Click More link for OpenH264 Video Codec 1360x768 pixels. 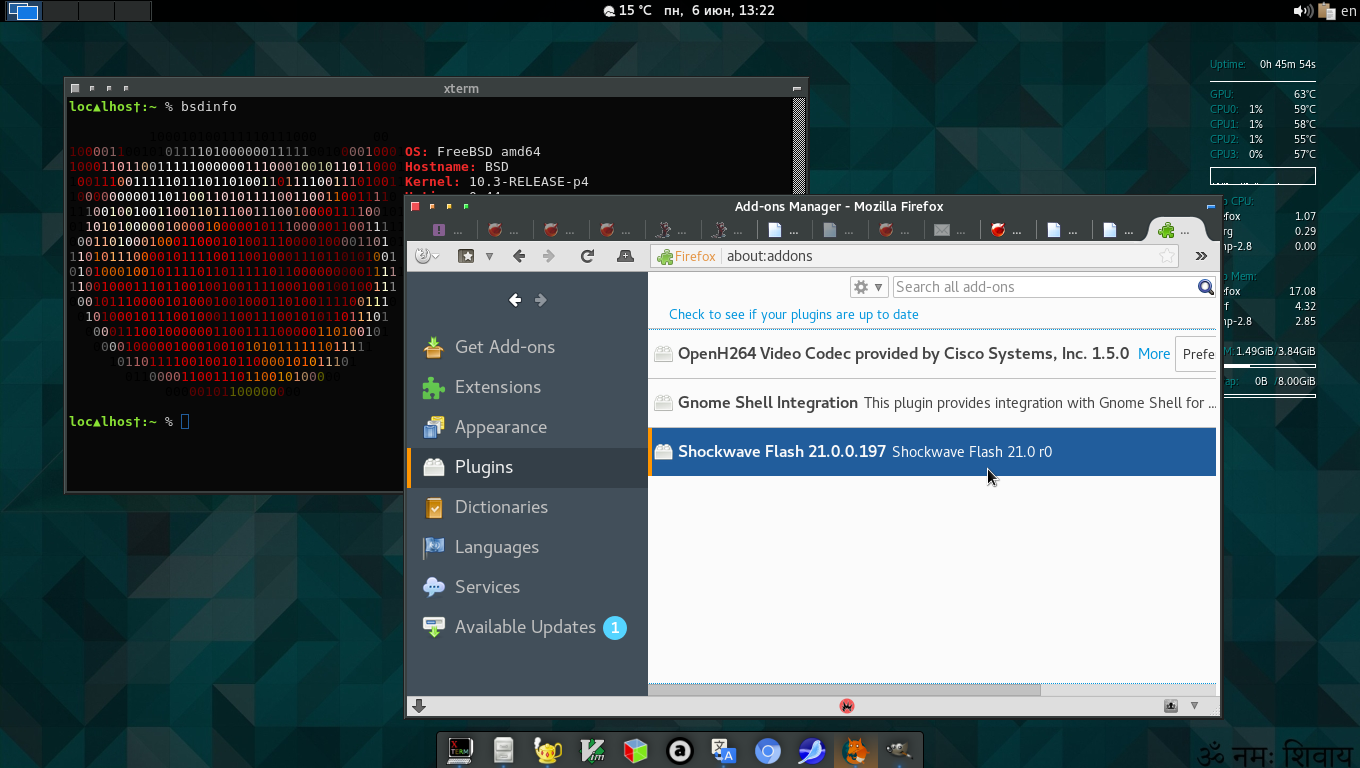coord(1153,353)
